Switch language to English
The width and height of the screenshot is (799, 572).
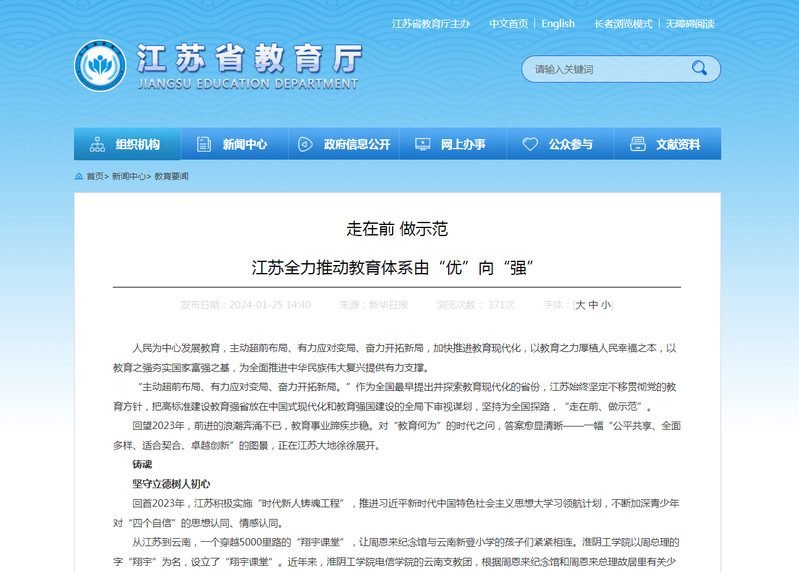tap(558, 24)
